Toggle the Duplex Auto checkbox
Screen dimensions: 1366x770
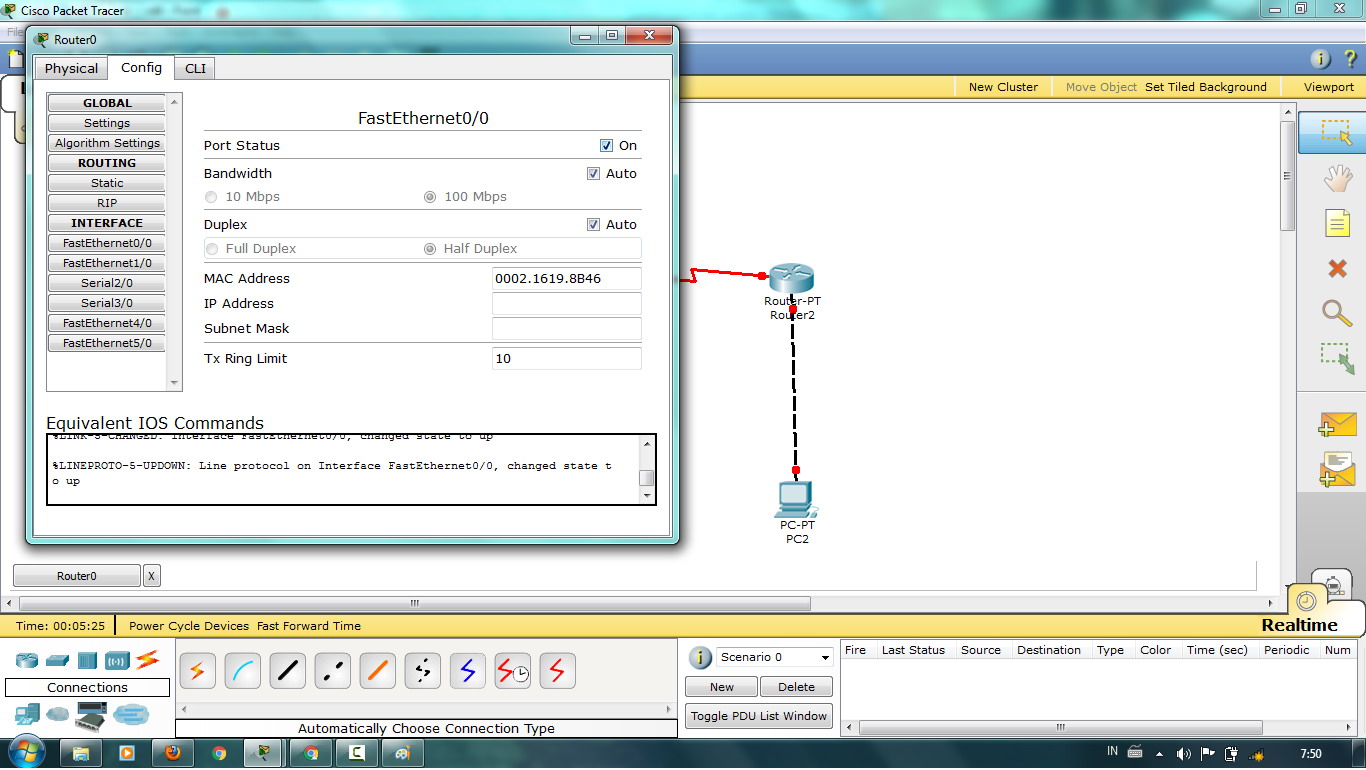pos(594,225)
